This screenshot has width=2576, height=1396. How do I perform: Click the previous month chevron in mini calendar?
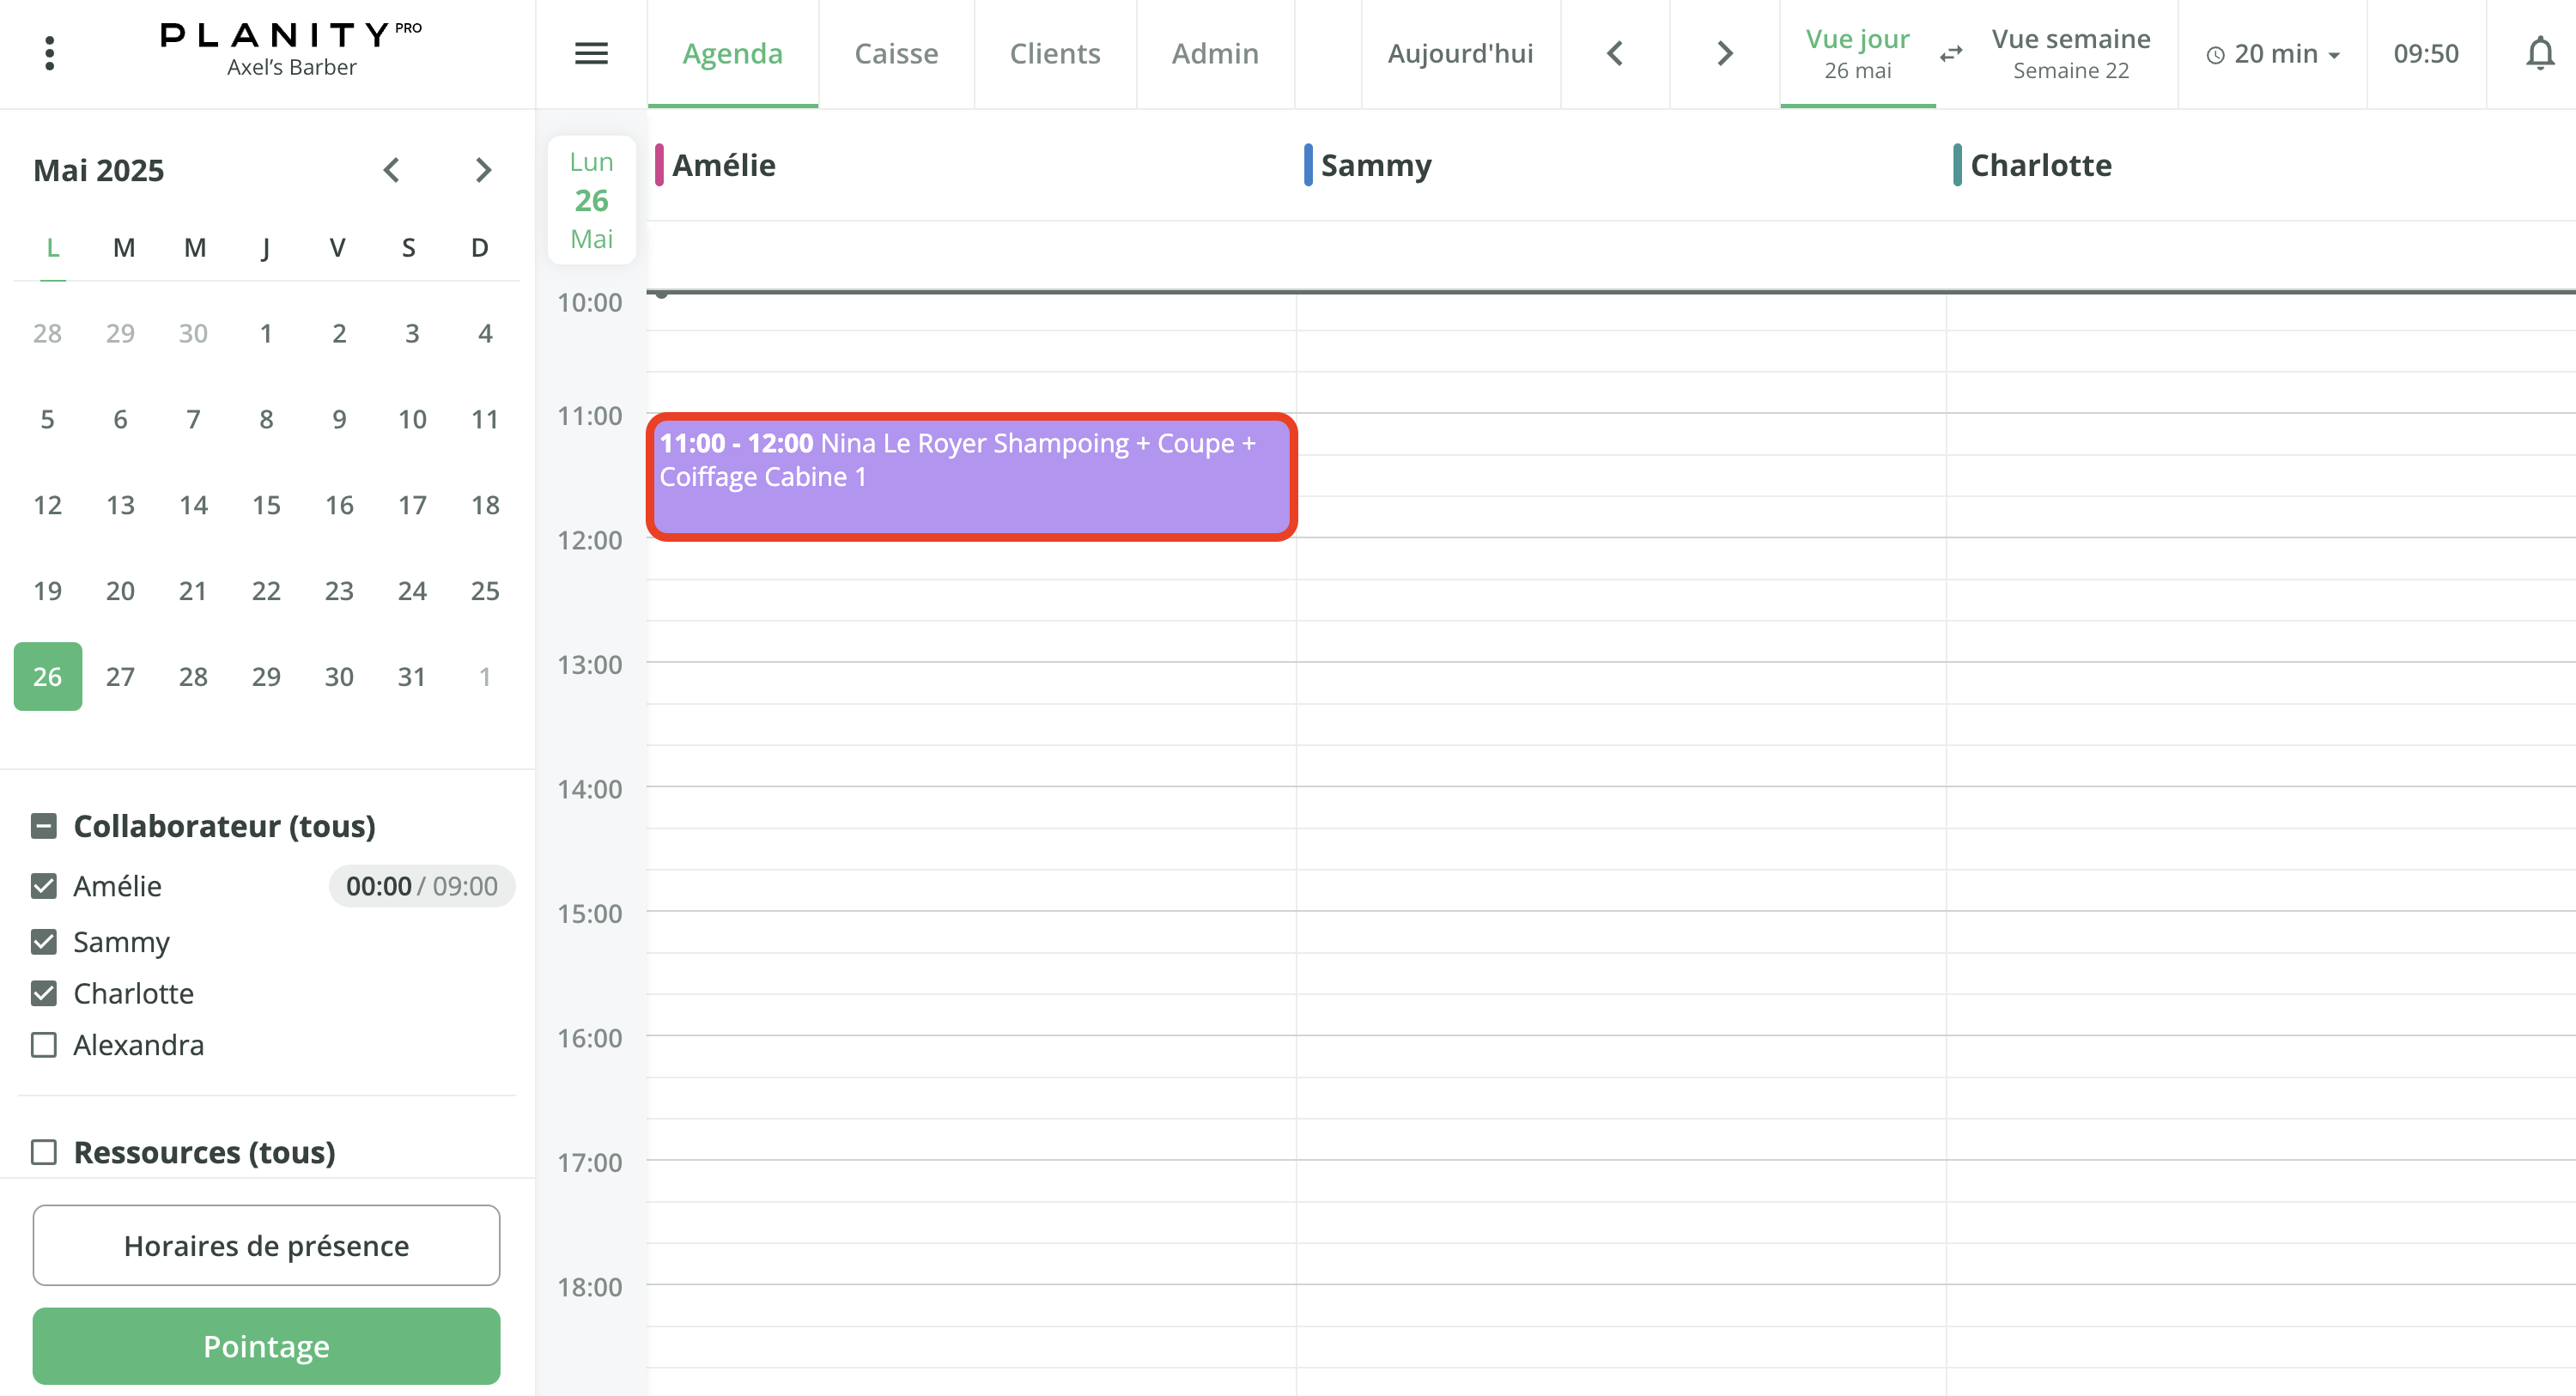tap(392, 170)
